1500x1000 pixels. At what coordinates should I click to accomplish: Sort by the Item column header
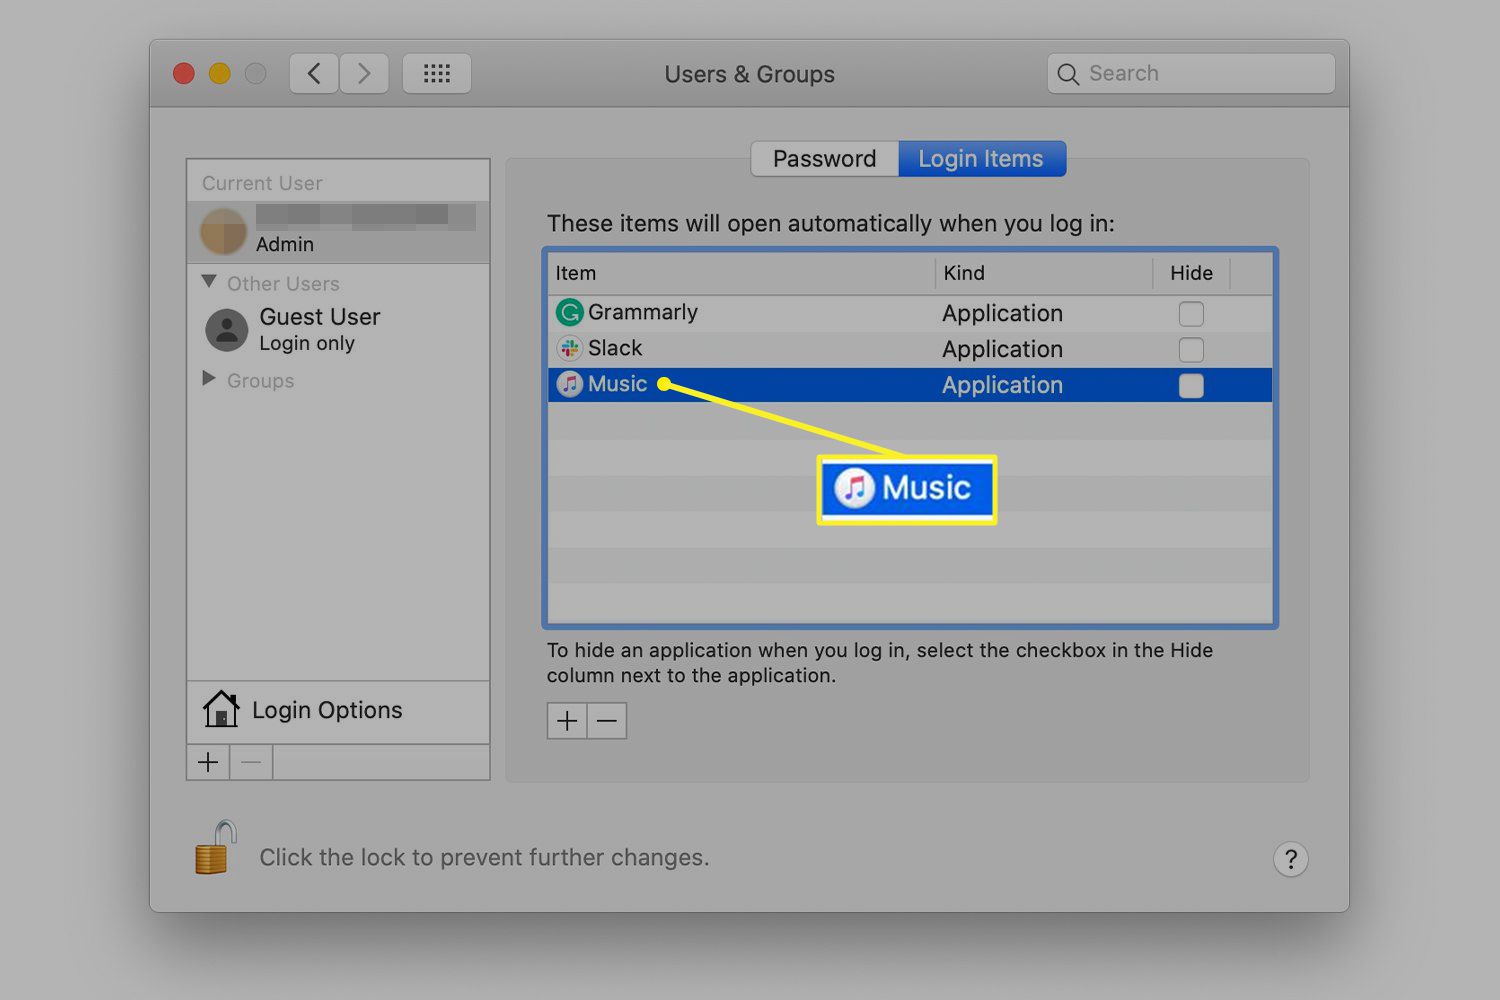(x=741, y=273)
